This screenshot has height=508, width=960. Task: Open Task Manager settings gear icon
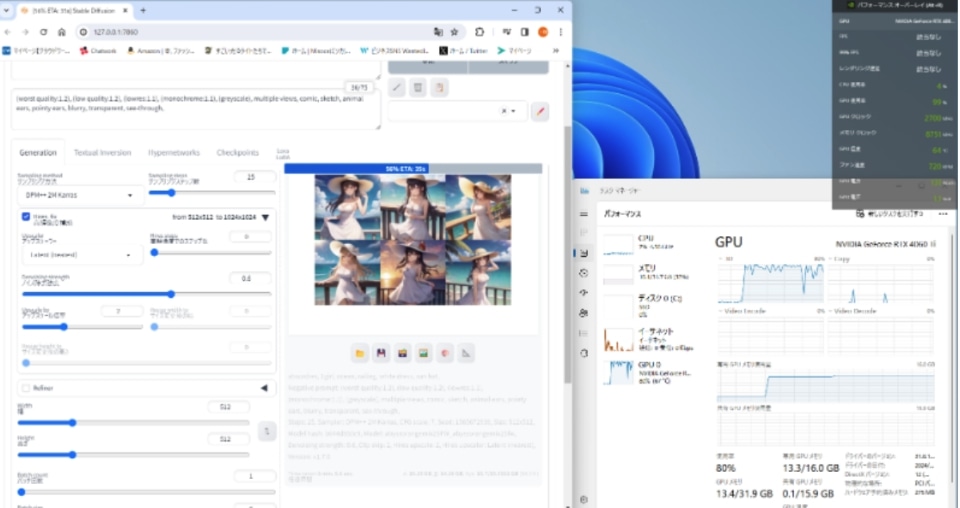tap(583, 499)
